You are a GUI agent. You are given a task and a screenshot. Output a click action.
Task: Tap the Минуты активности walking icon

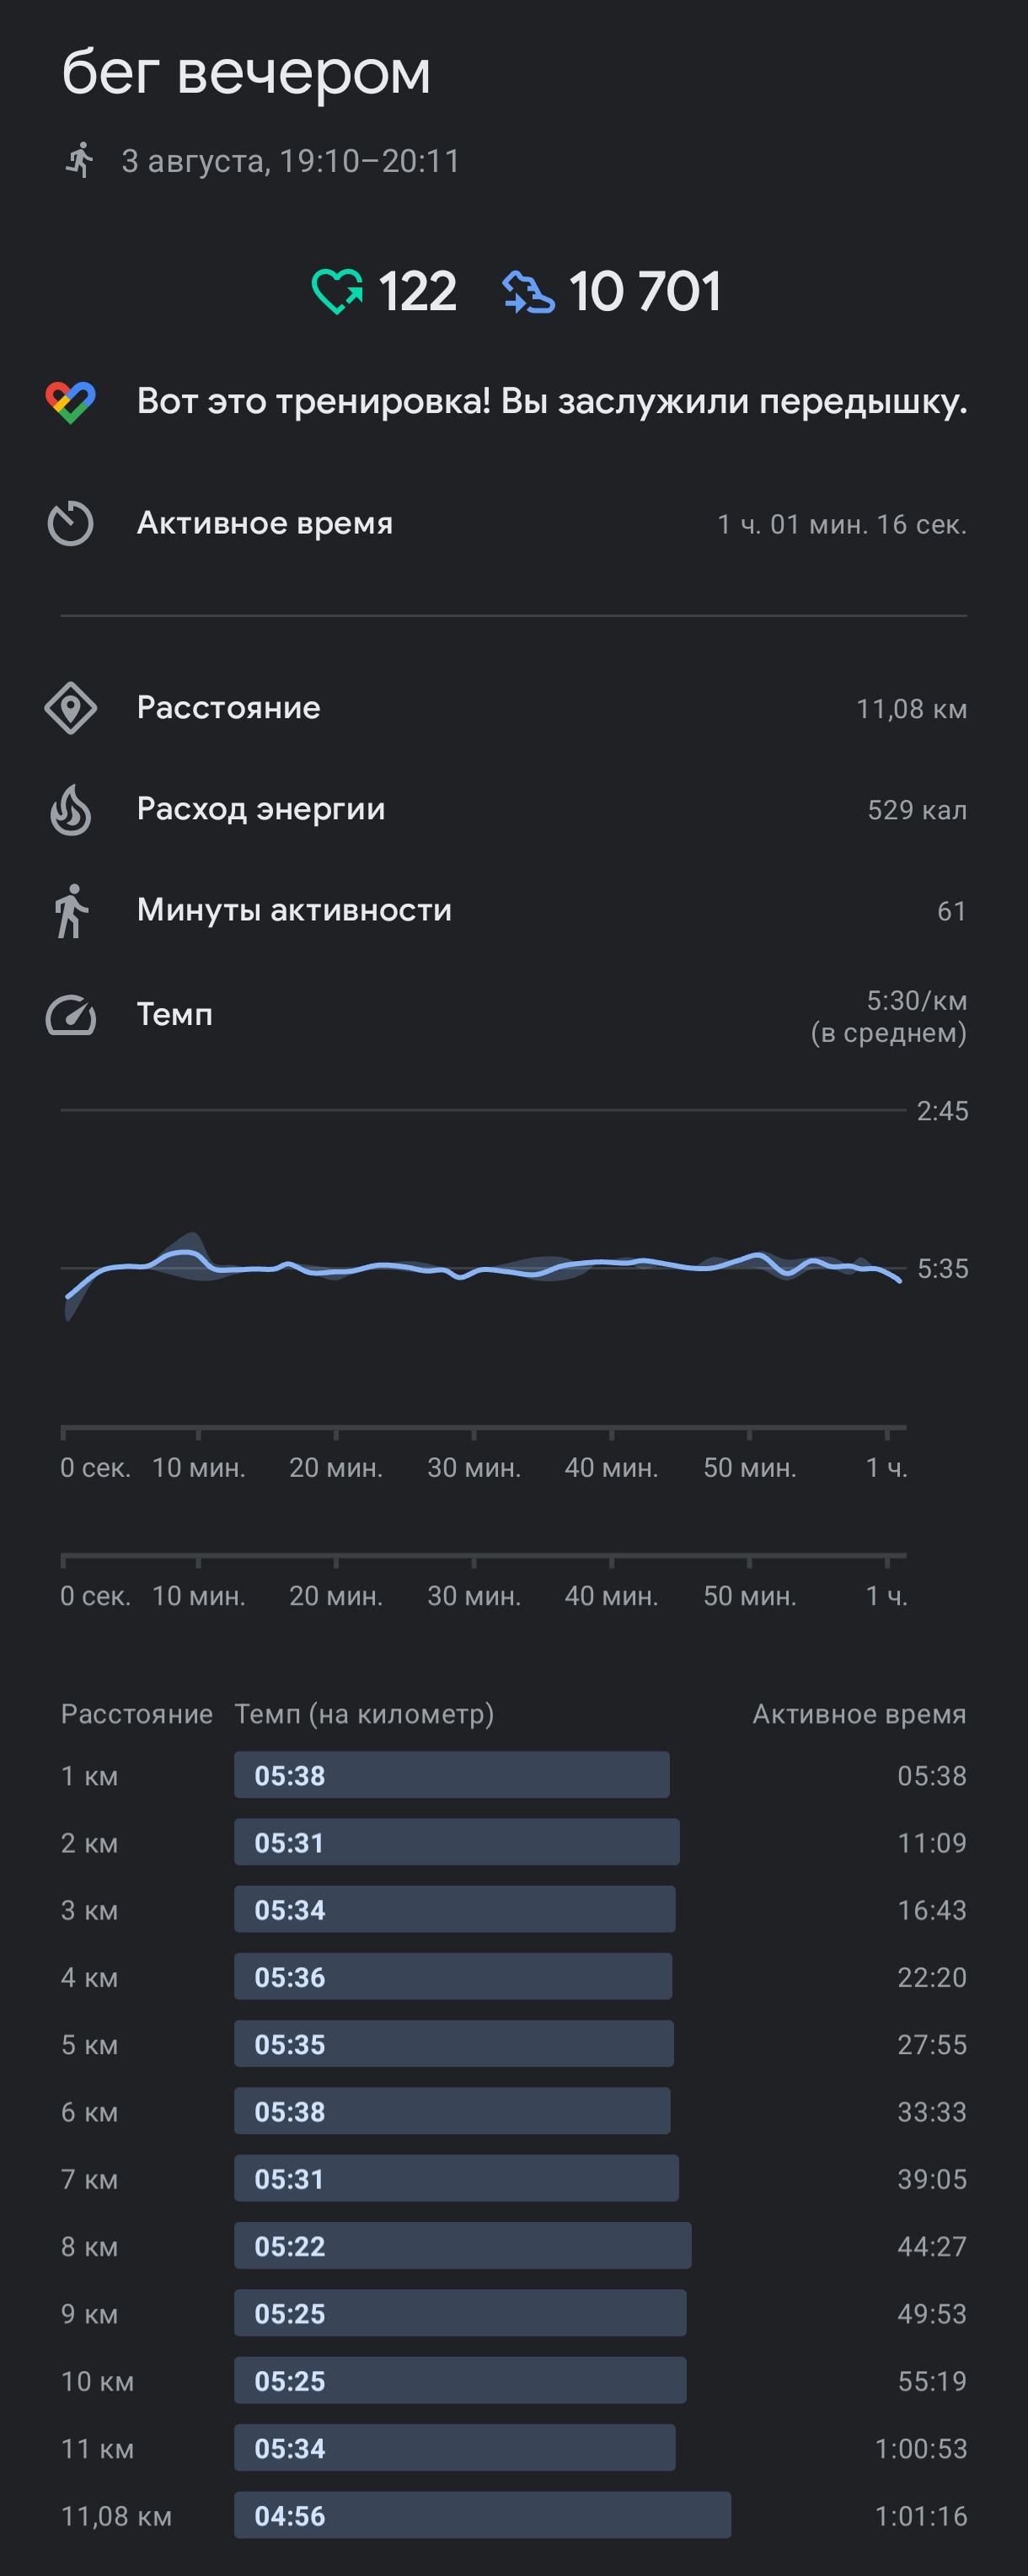(70, 910)
